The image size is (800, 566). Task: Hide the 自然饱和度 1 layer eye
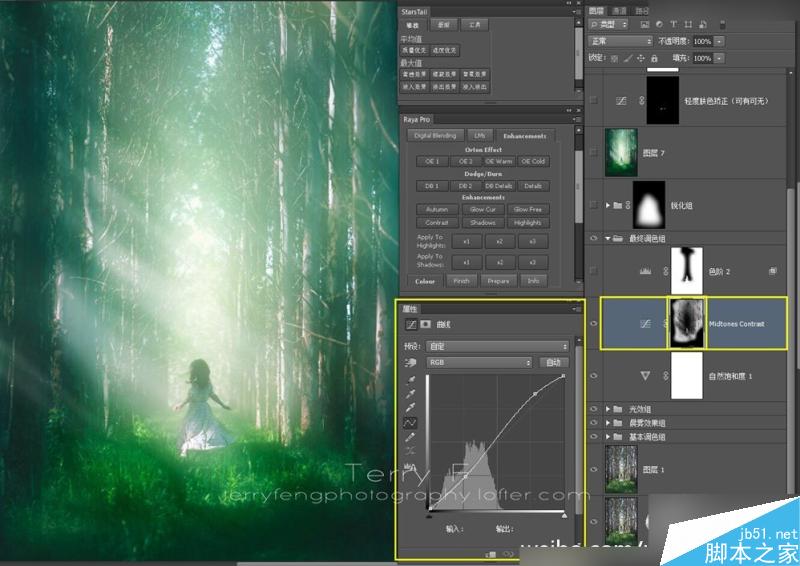pyautogui.click(x=593, y=376)
